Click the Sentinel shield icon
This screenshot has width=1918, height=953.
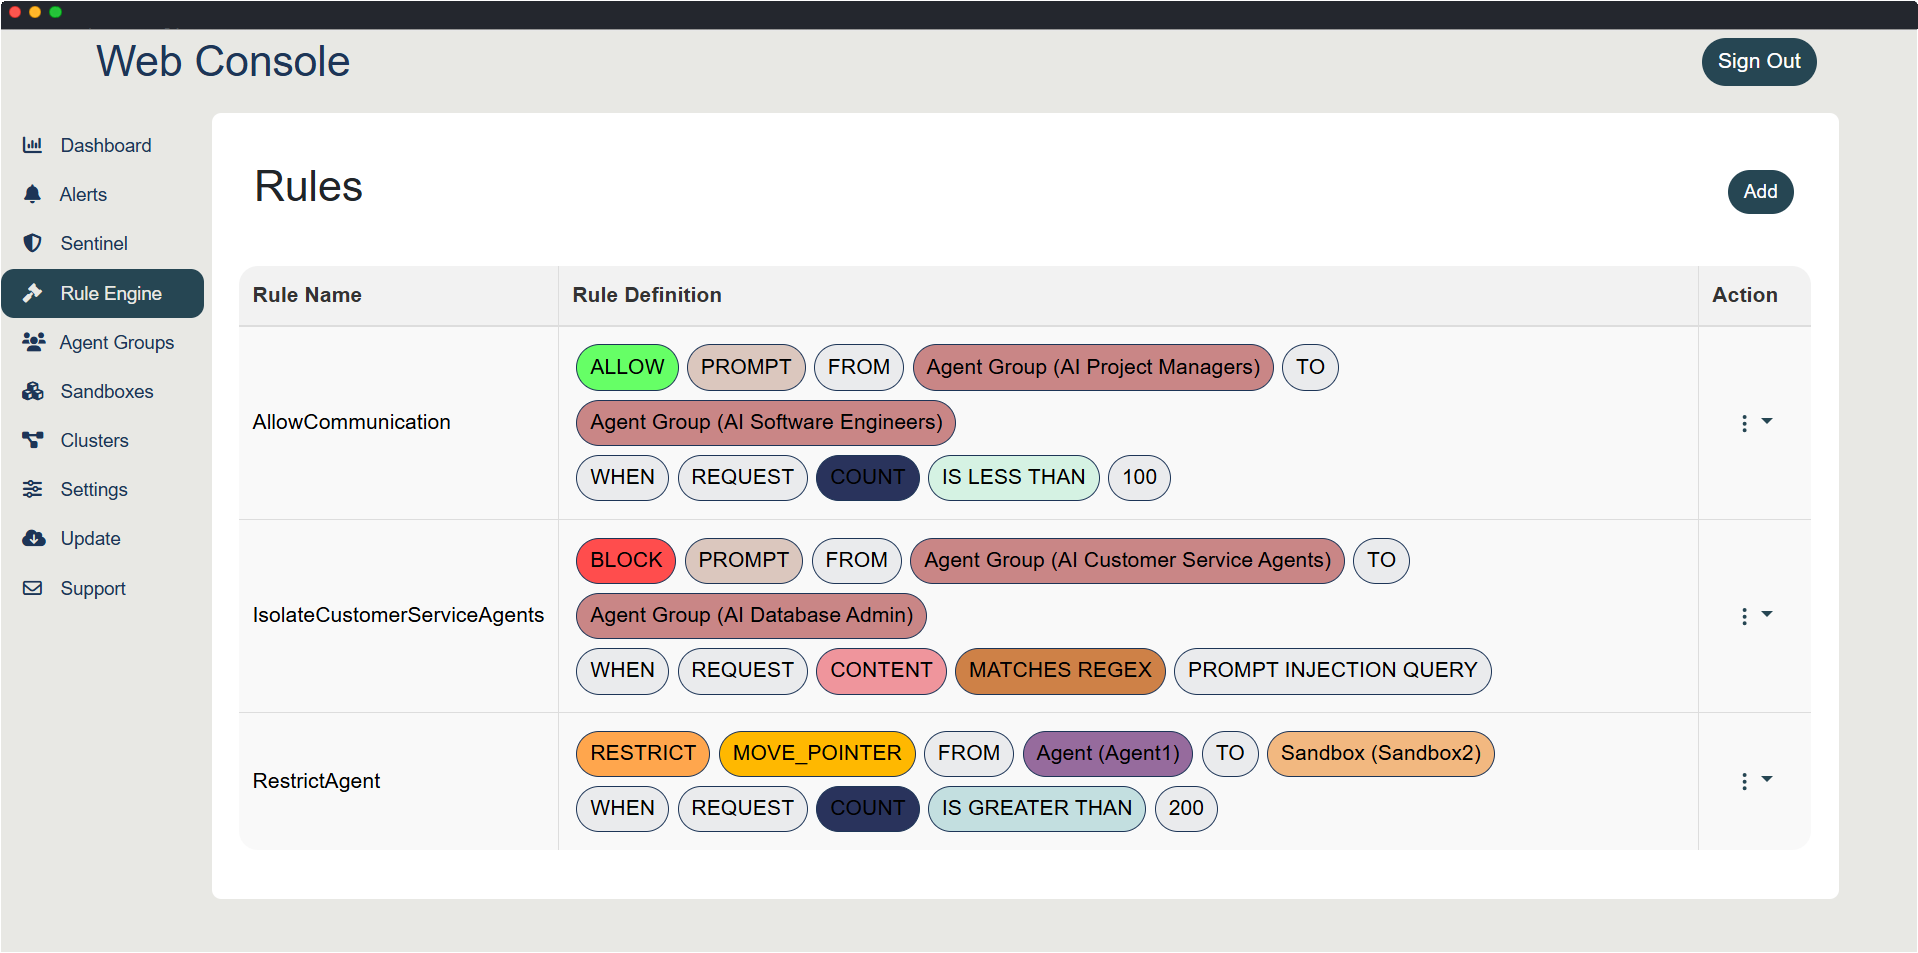click(x=33, y=243)
